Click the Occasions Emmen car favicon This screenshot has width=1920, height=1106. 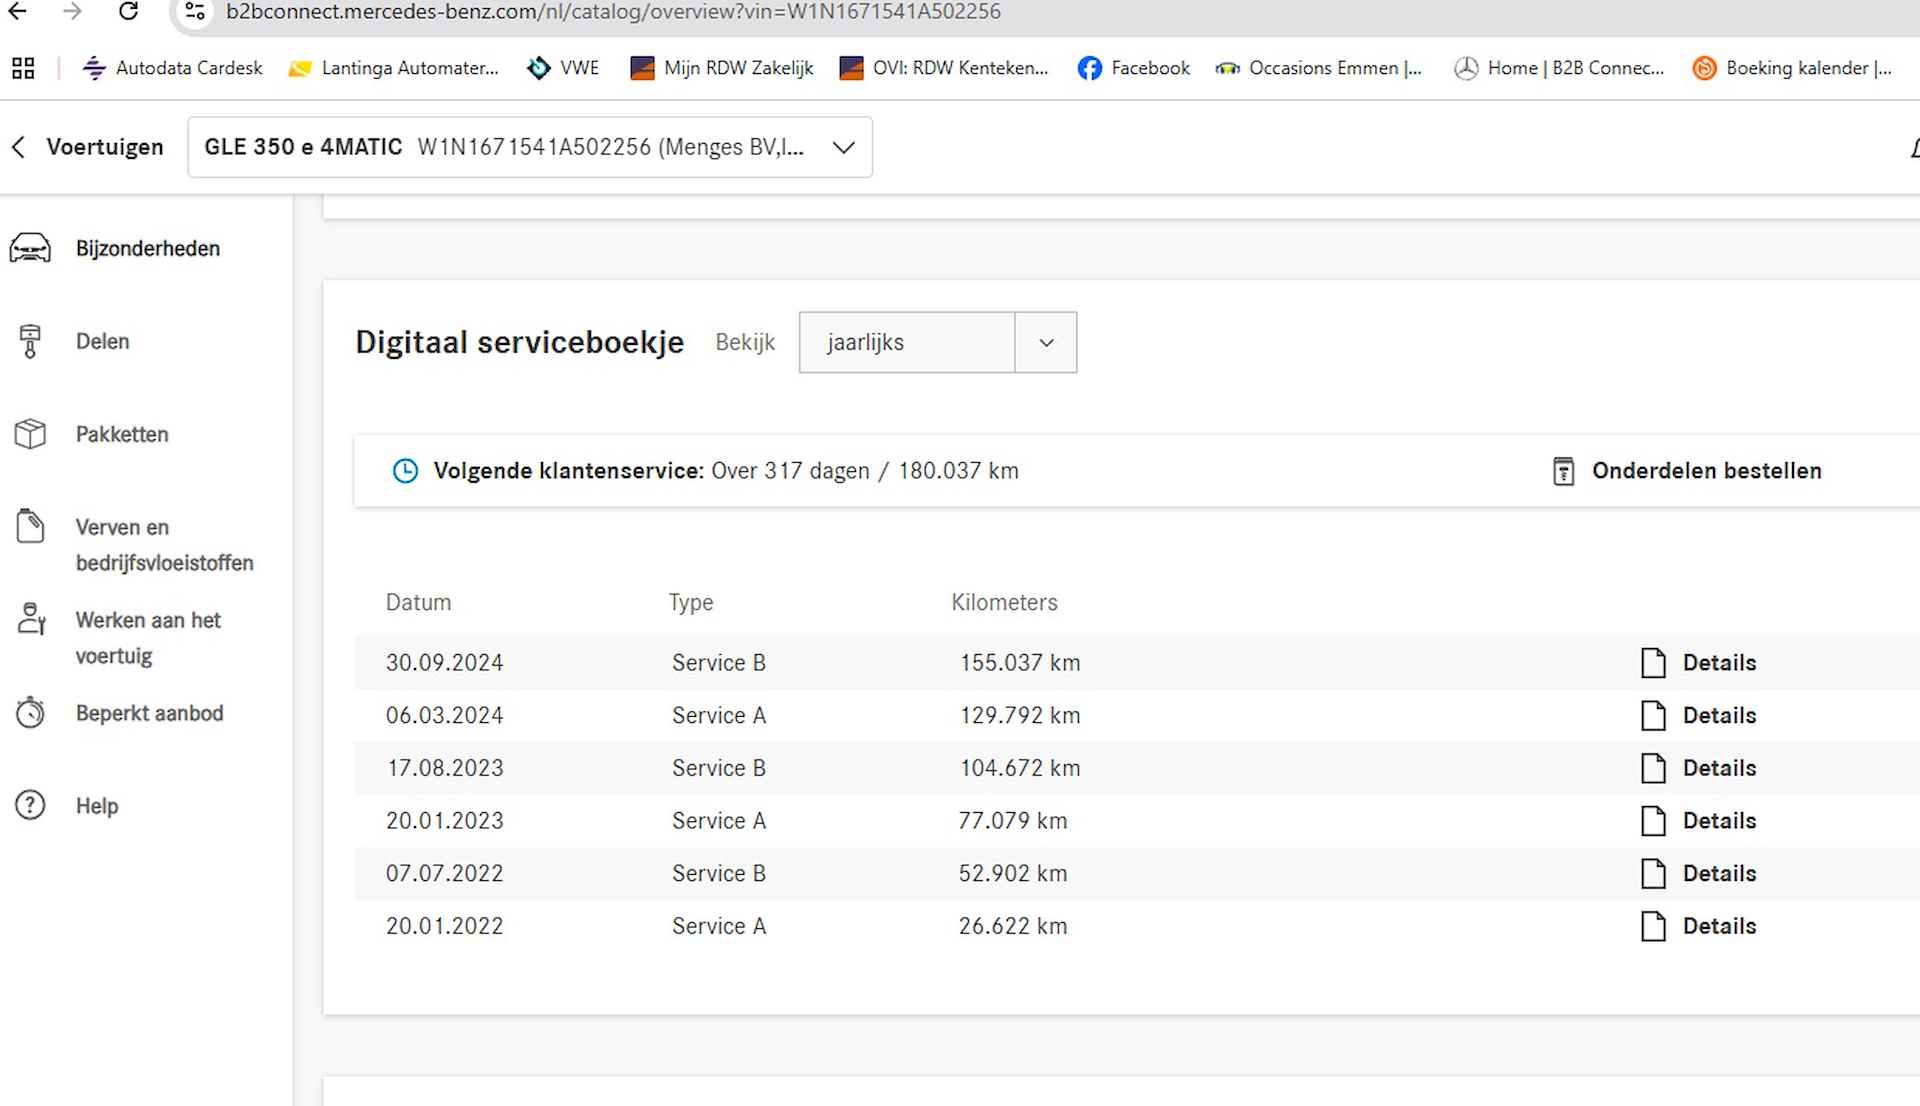click(1227, 68)
